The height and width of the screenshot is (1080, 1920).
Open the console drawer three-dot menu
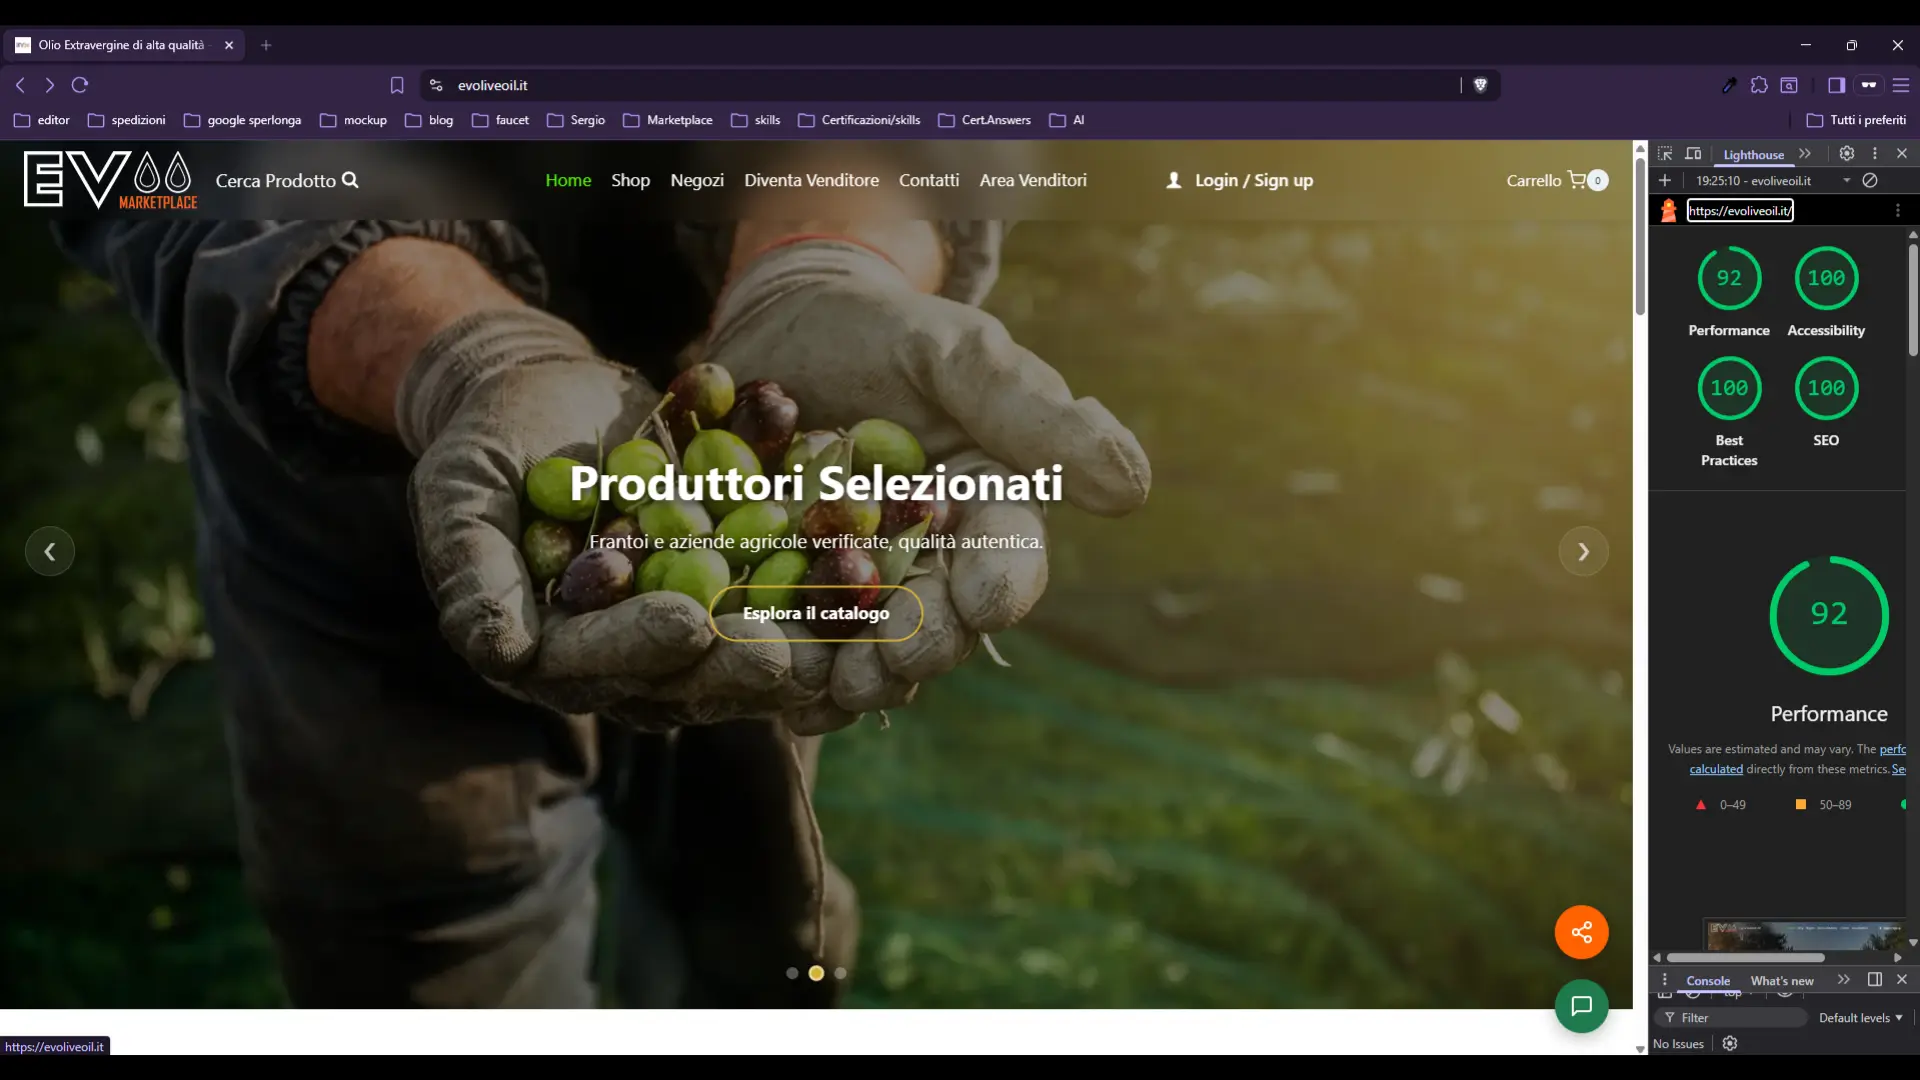(x=1664, y=980)
